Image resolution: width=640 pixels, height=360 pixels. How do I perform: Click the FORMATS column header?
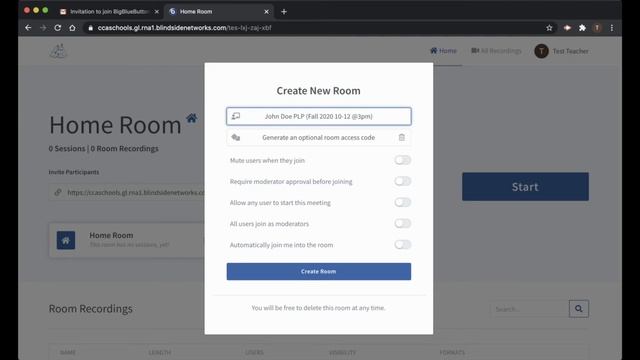(x=453, y=352)
